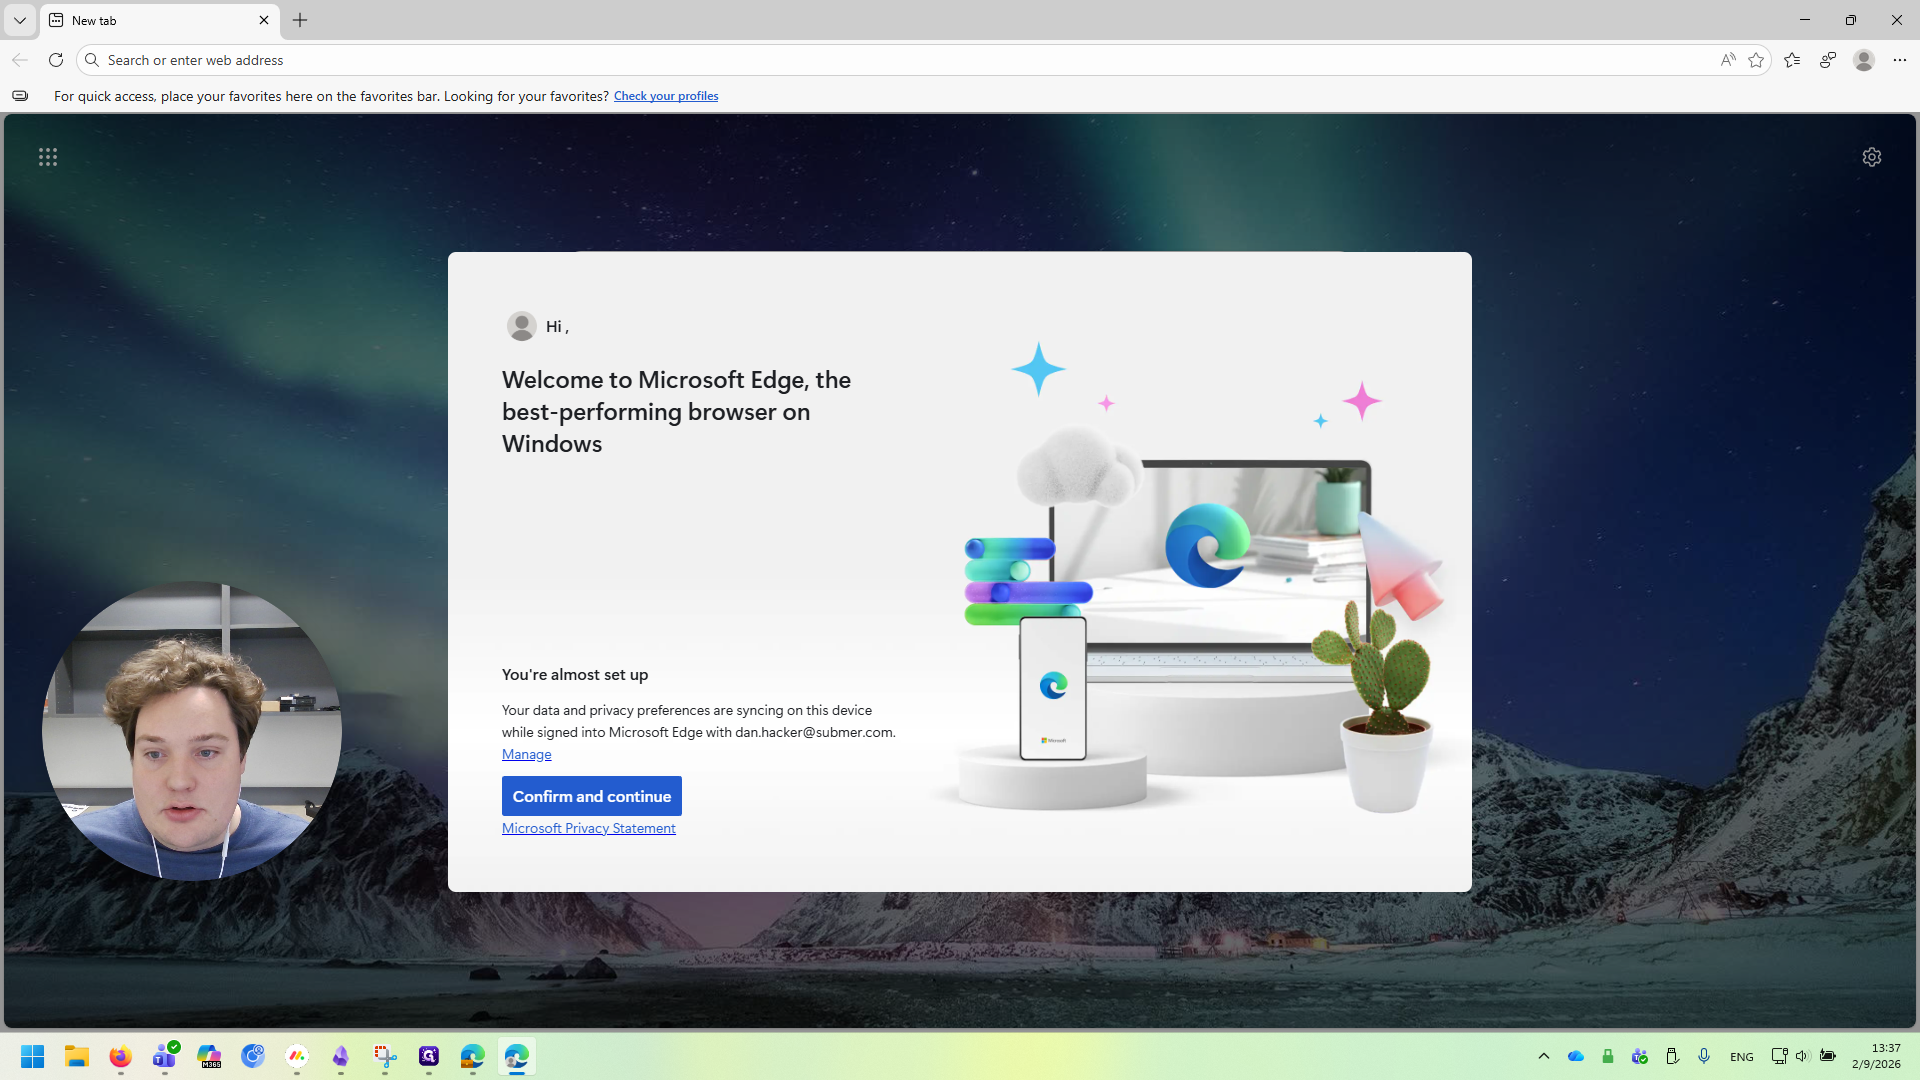1920x1080 pixels.
Task: Open Firefox from the taskbar
Action: coord(121,1056)
